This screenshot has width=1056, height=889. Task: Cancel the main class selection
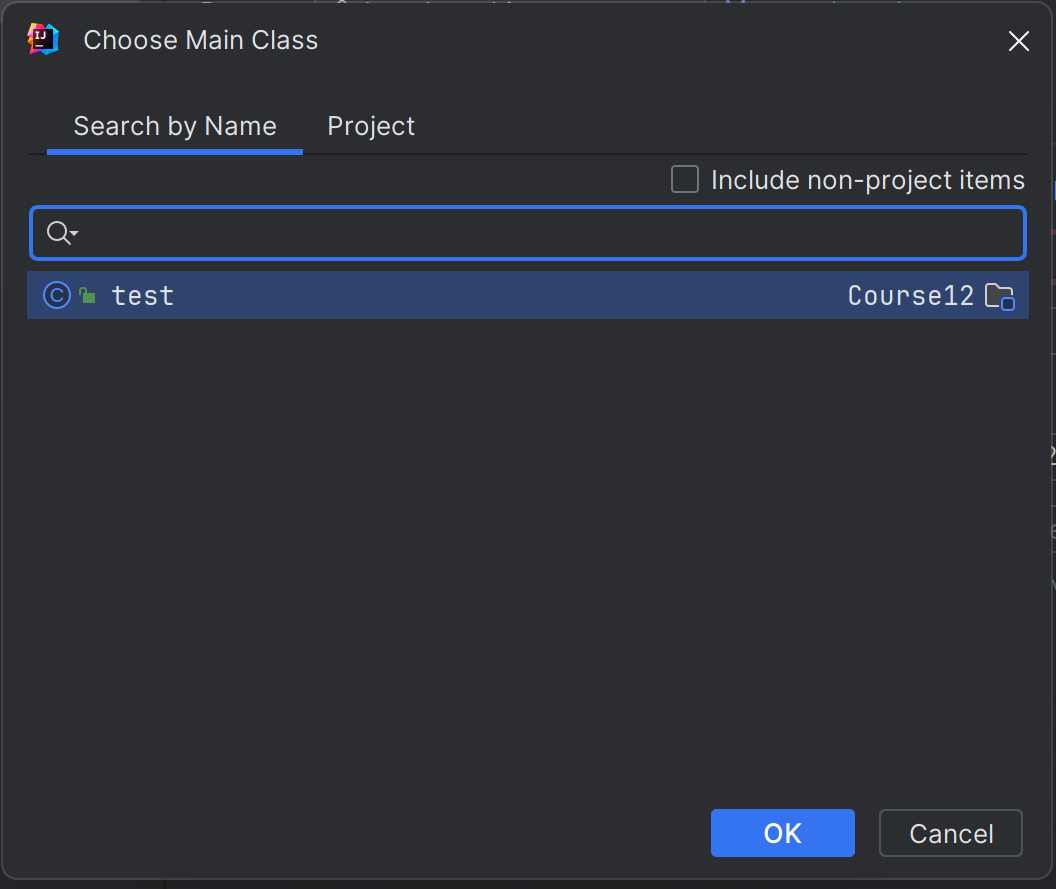949,832
